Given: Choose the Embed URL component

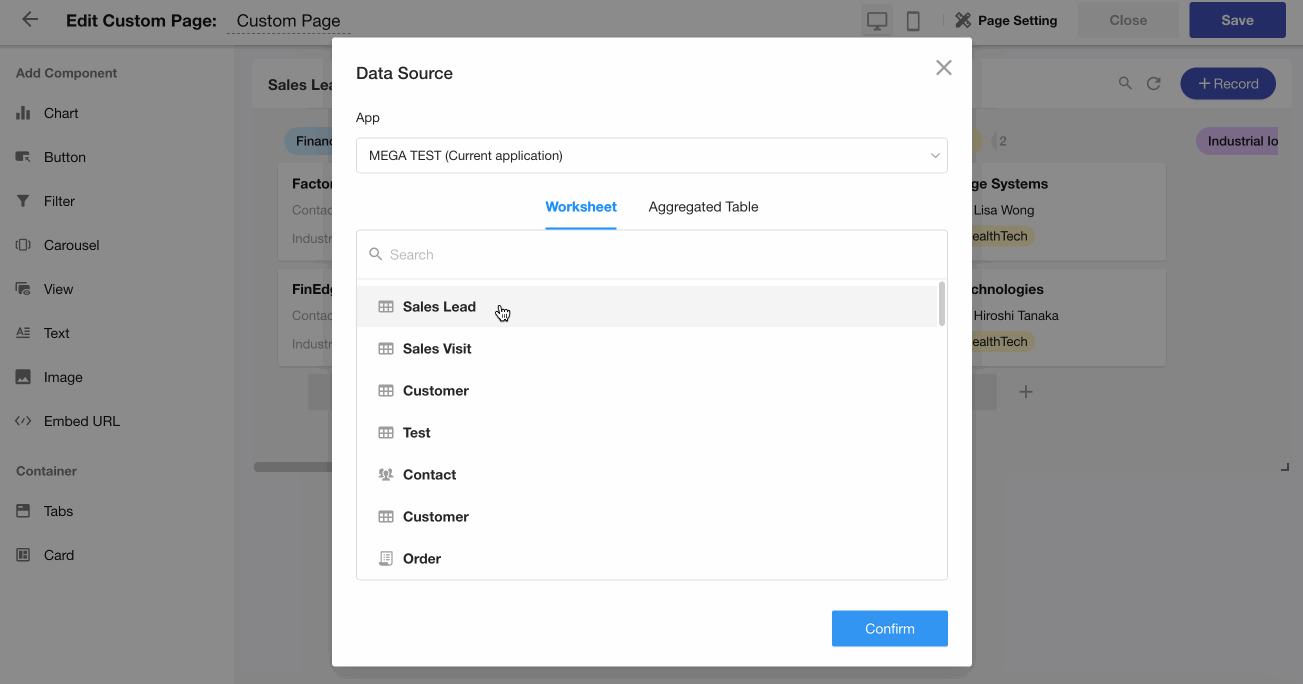Looking at the screenshot, I should pos(81,421).
